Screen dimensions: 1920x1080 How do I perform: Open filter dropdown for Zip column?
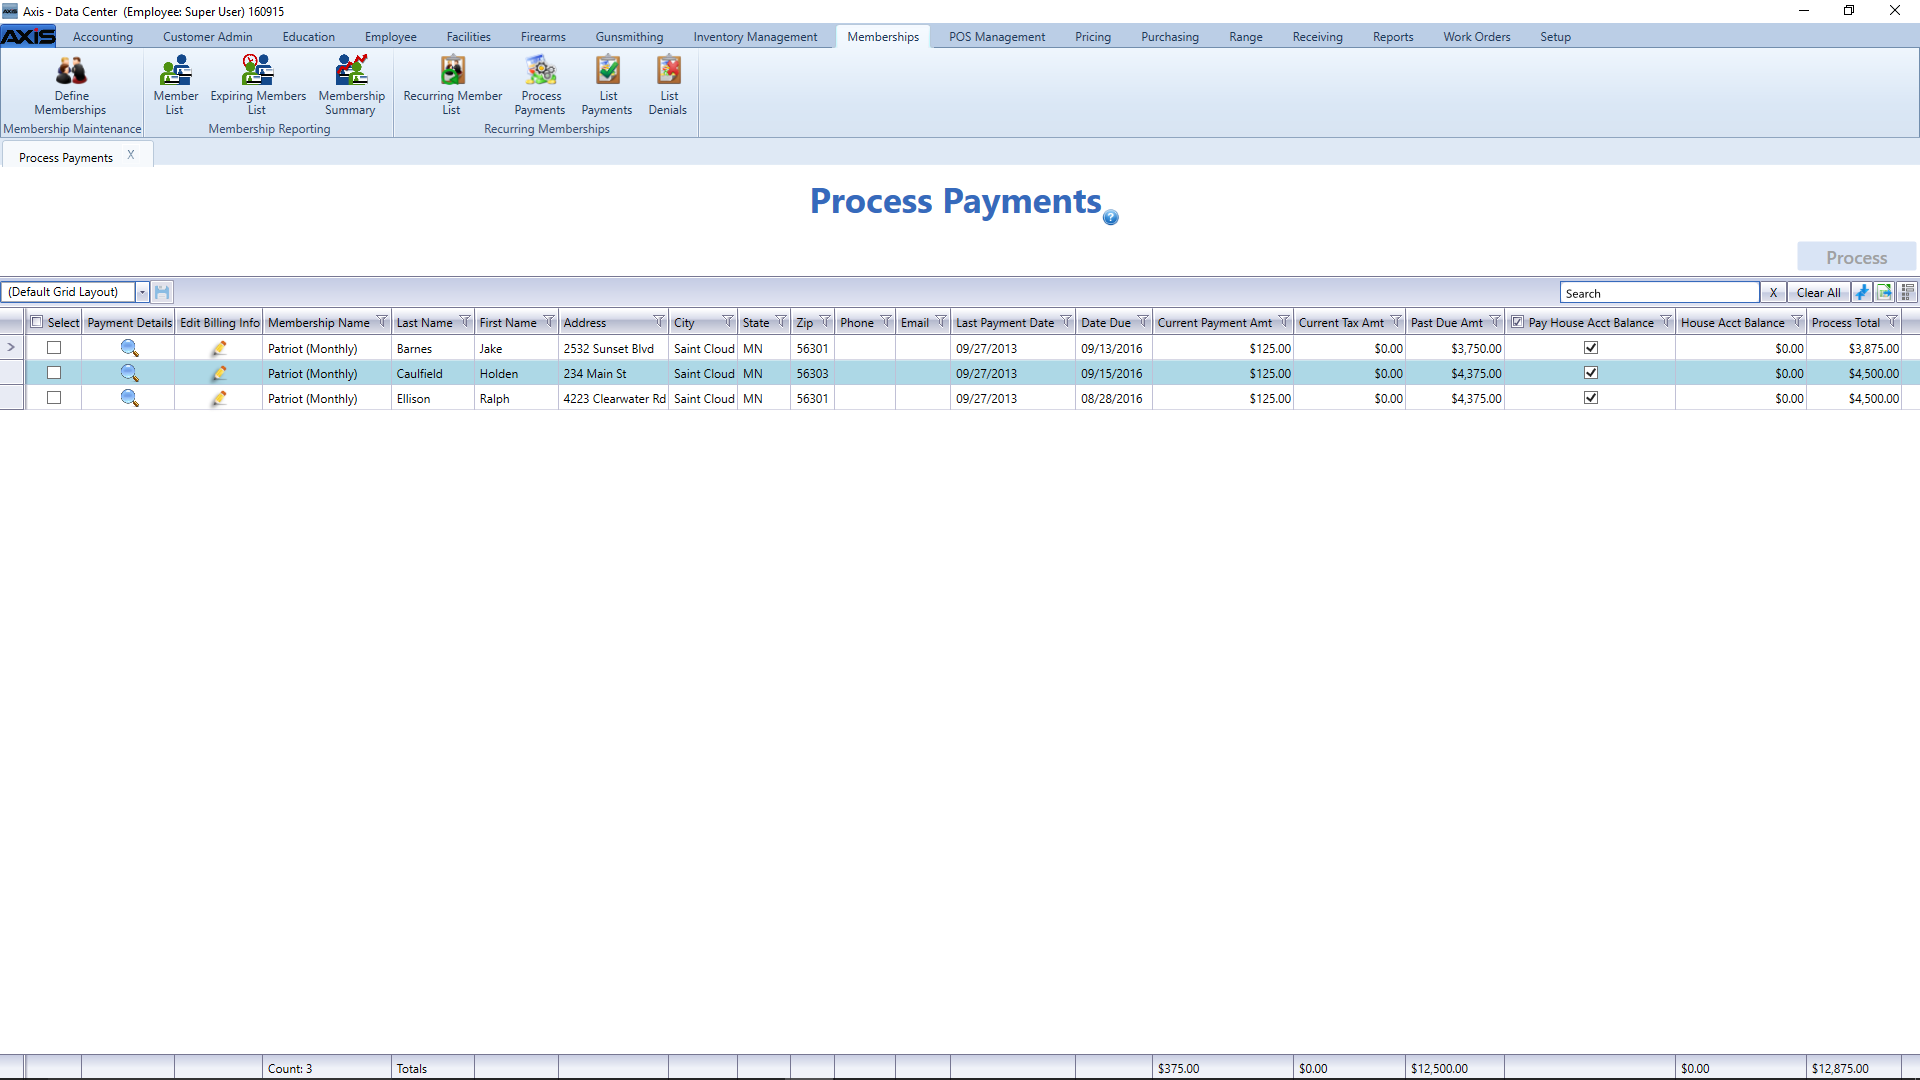click(825, 322)
